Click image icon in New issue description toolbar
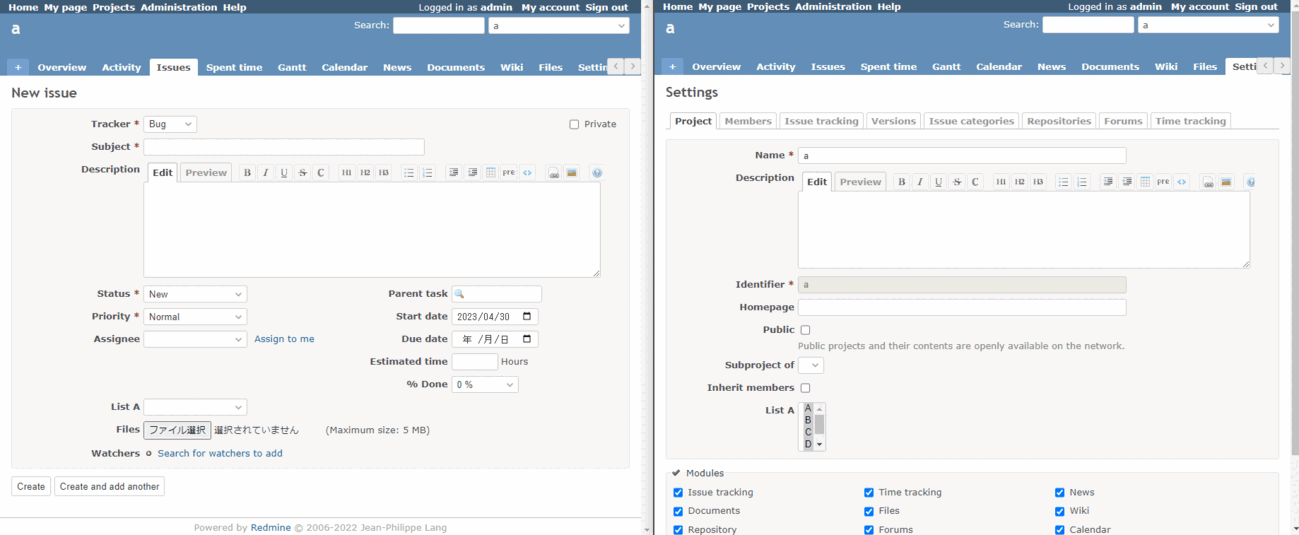This screenshot has width=1299, height=535. (572, 173)
